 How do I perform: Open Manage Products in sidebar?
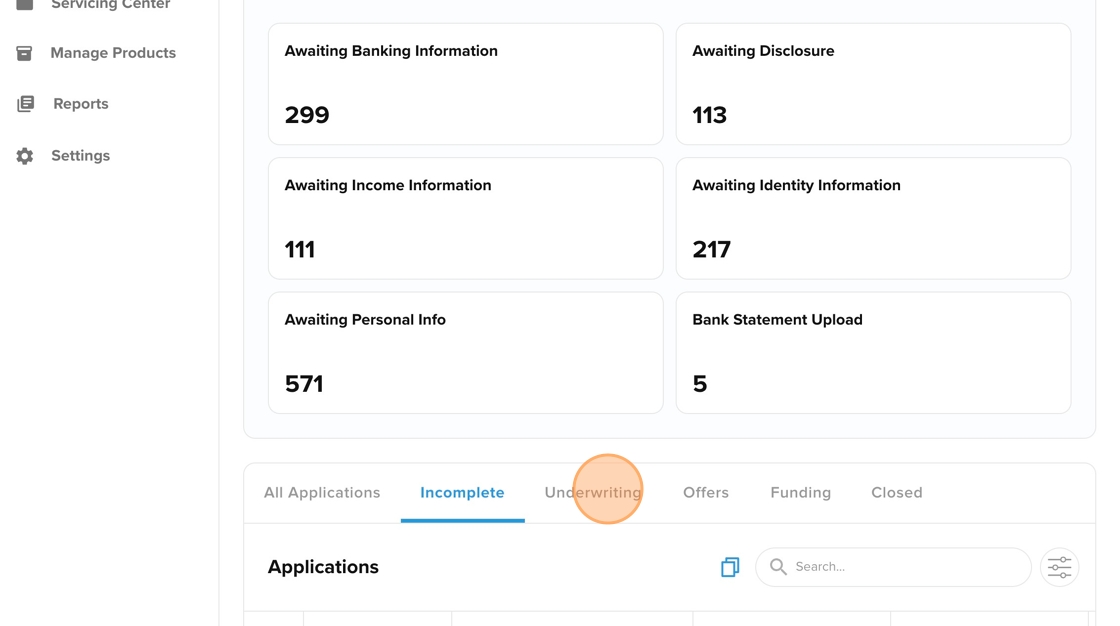click(113, 53)
